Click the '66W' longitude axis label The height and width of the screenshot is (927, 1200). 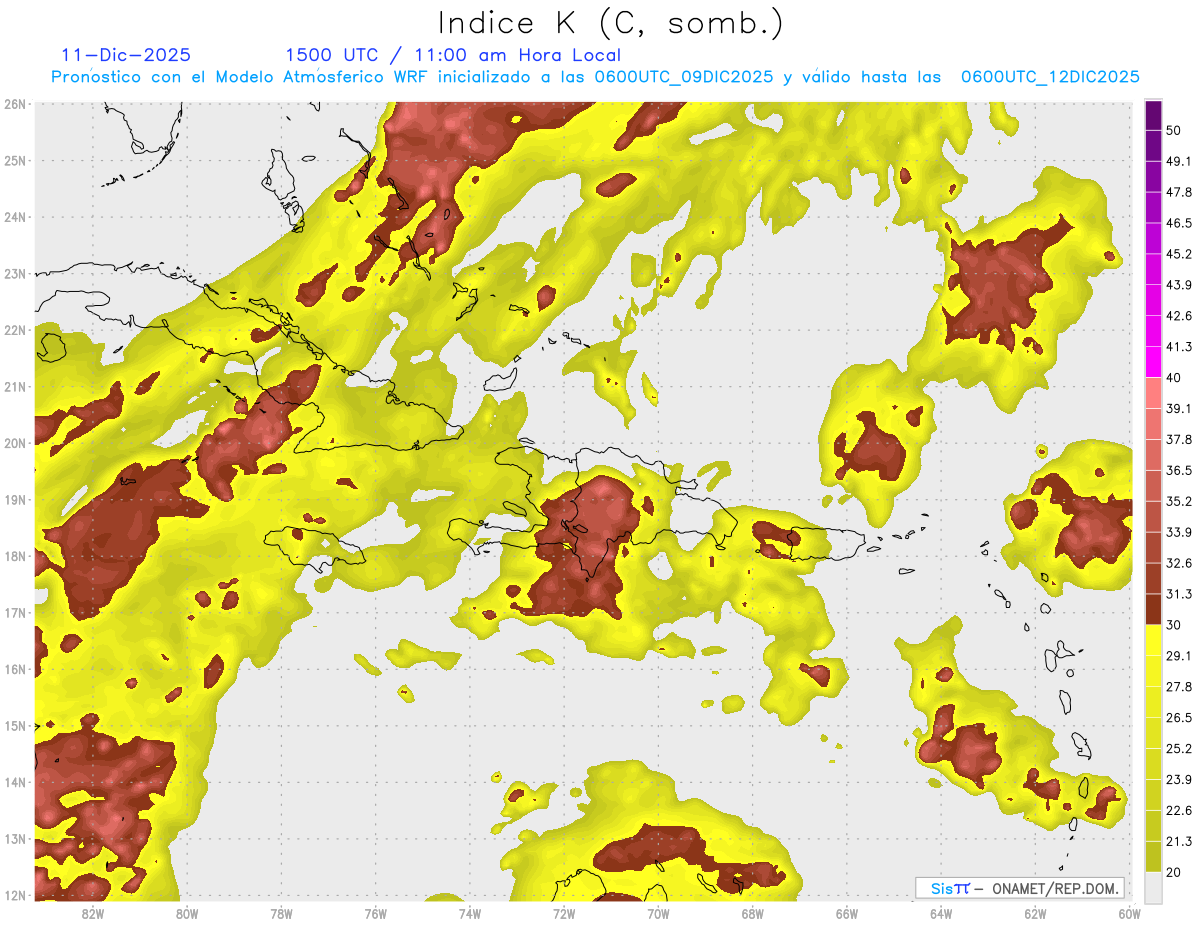(x=847, y=914)
